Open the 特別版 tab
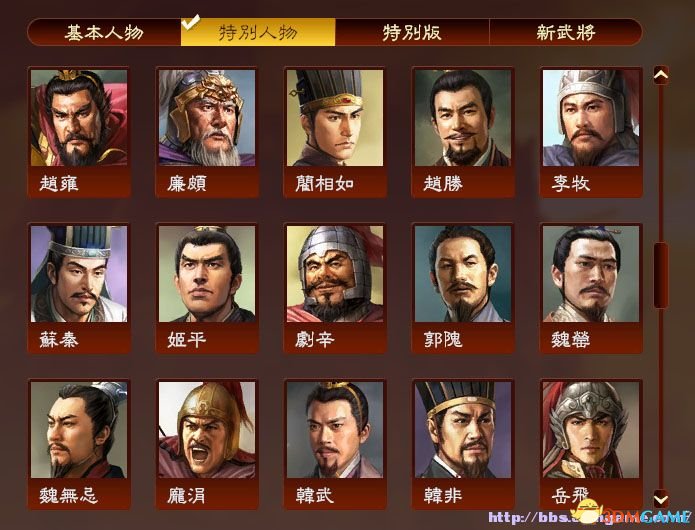This screenshot has width=695, height=530. [412, 32]
